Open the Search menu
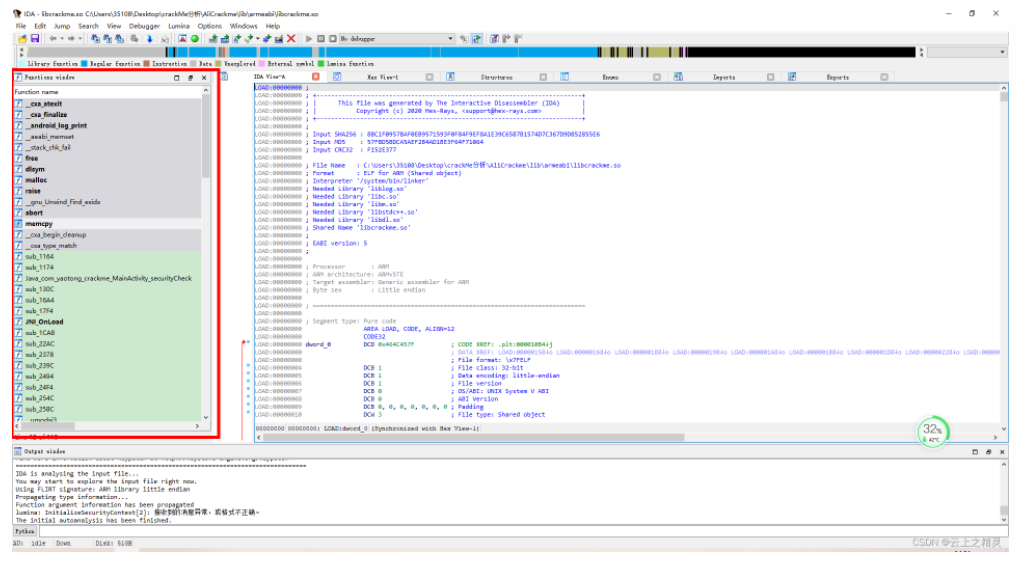Image resolution: width=1019 pixels, height=561 pixels. click(88, 26)
